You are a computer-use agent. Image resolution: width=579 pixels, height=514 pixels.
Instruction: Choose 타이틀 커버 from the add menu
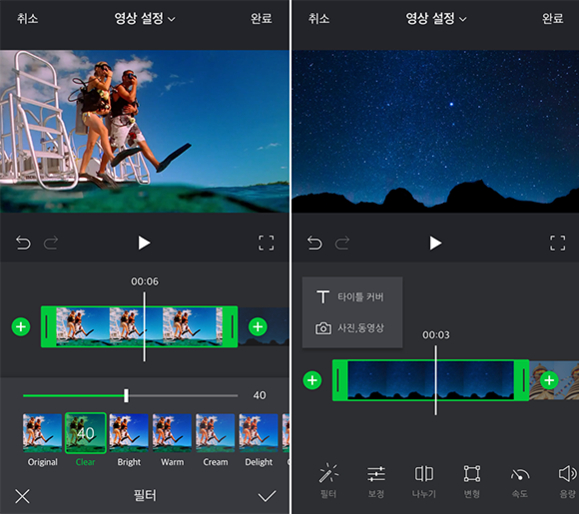350,297
